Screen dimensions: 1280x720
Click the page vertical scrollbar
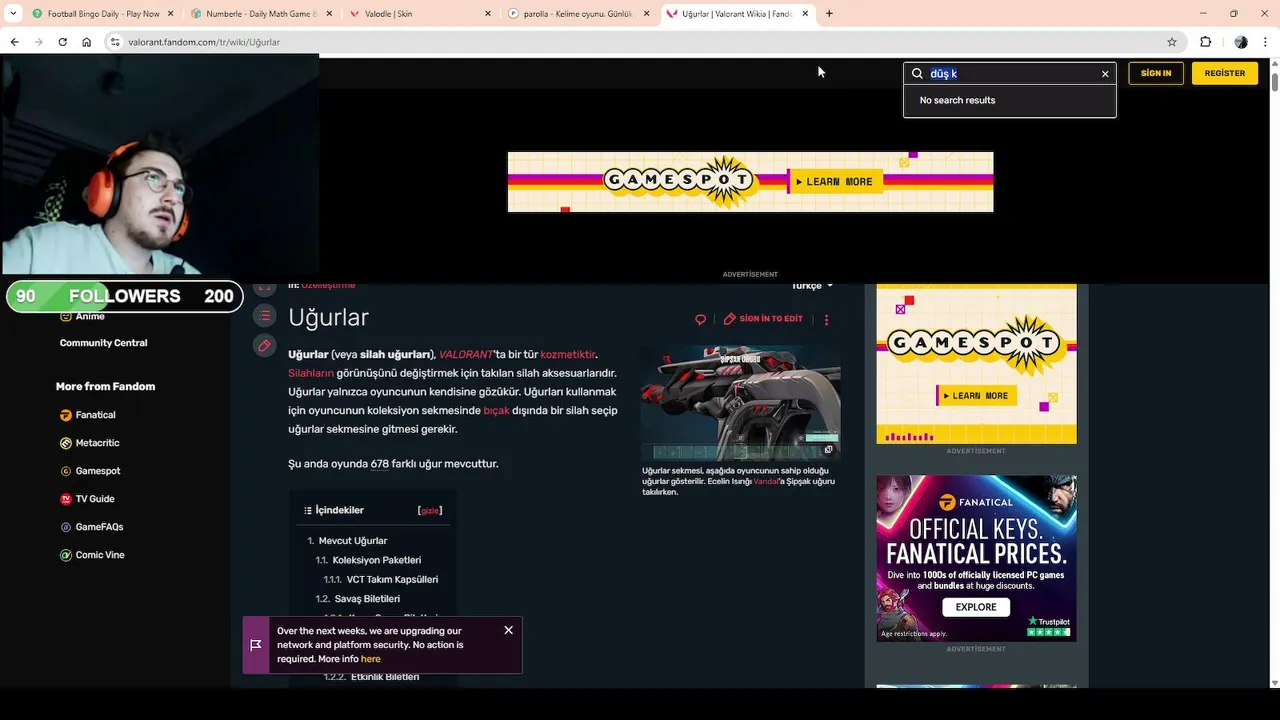(1274, 80)
